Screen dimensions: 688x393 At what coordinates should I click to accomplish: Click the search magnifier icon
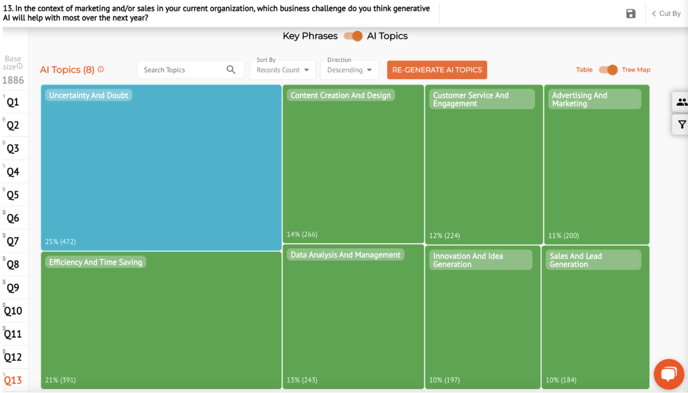pyautogui.click(x=231, y=70)
